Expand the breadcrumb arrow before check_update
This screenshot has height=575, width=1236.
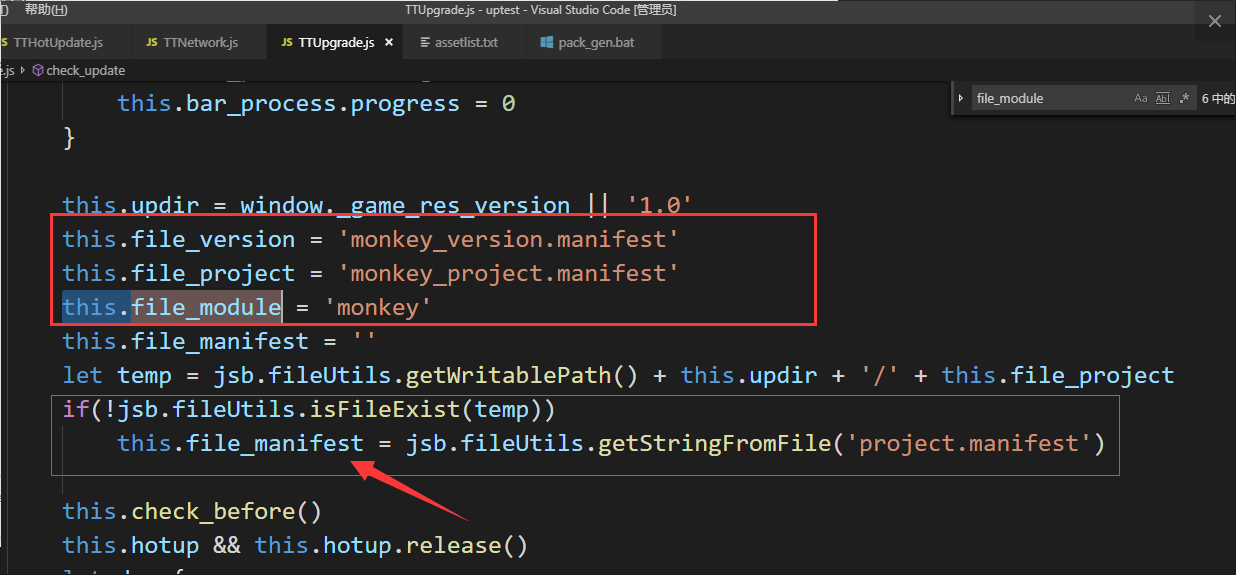point(22,70)
